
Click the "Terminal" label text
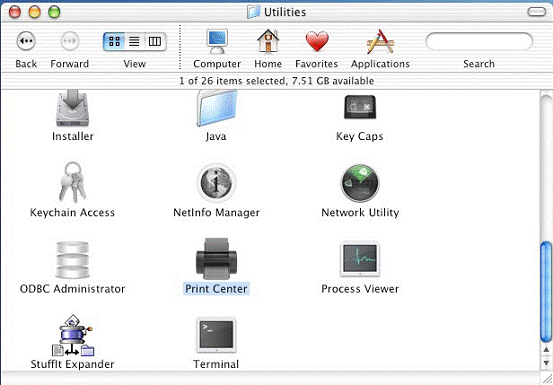tap(216, 364)
